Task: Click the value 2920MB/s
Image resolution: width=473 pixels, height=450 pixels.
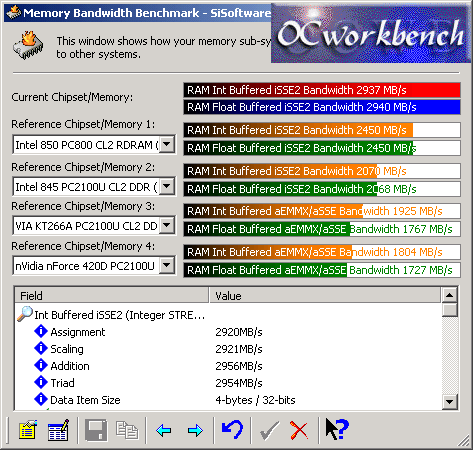Action: coord(239,332)
